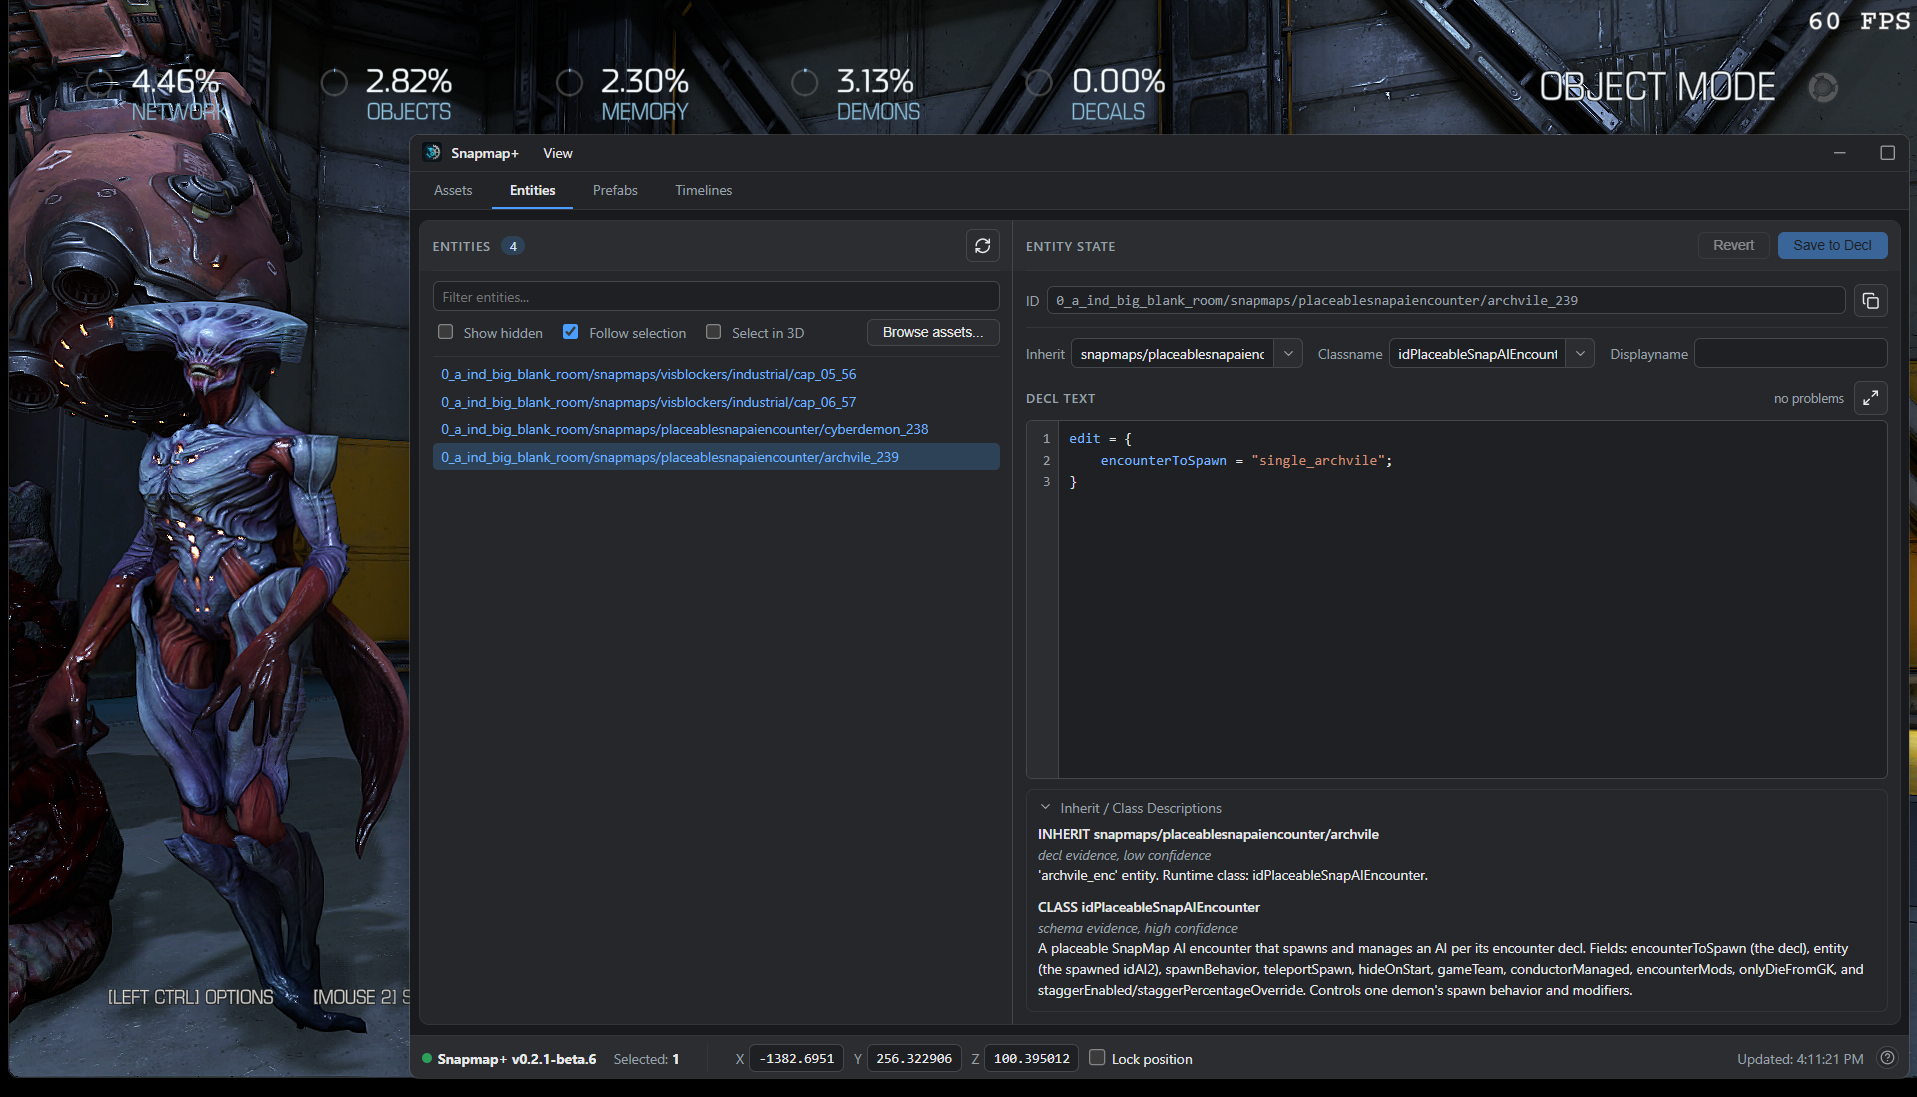
Task: Disable Follow selection checkbox
Action: [x=570, y=332]
